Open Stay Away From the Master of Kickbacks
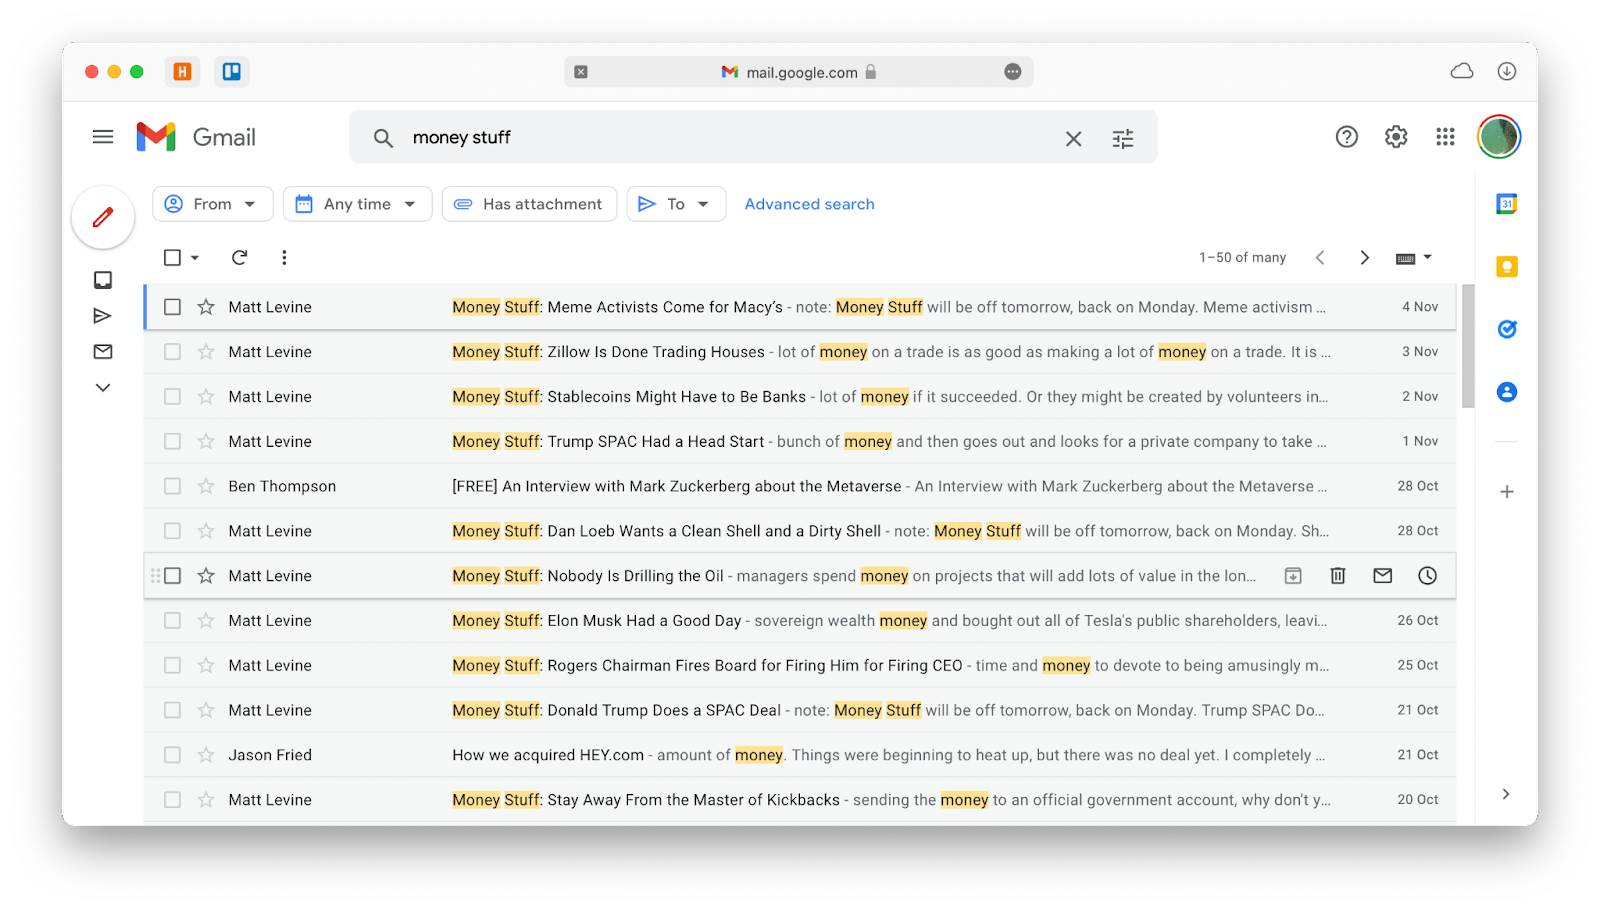Viewport: 1600px width, 908px height. pos(799,800)
